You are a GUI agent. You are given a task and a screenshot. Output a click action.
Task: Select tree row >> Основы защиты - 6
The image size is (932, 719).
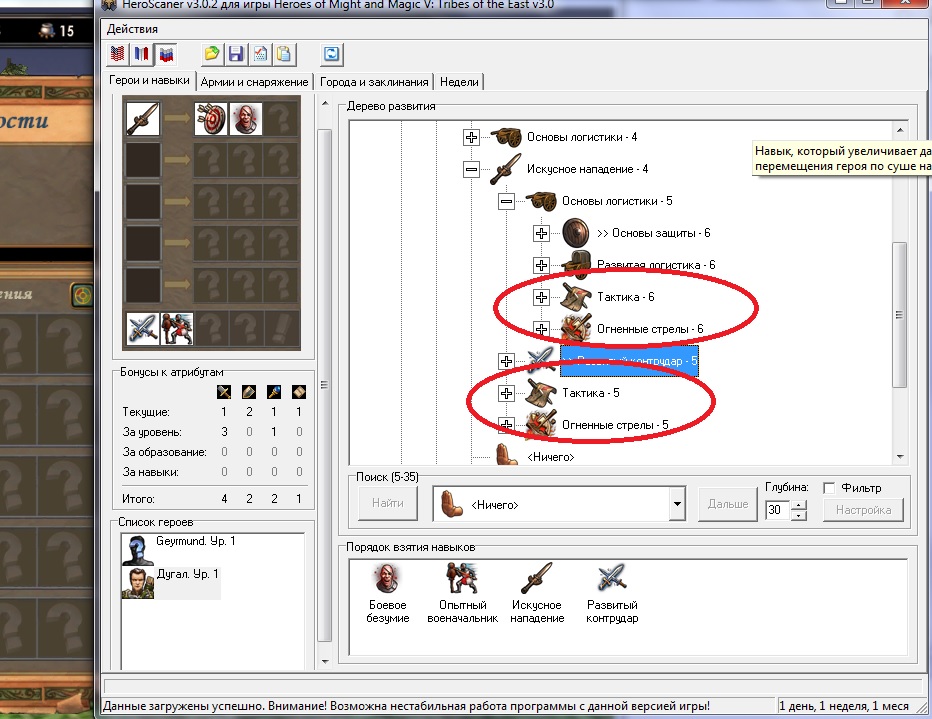[x=653, y=234]
